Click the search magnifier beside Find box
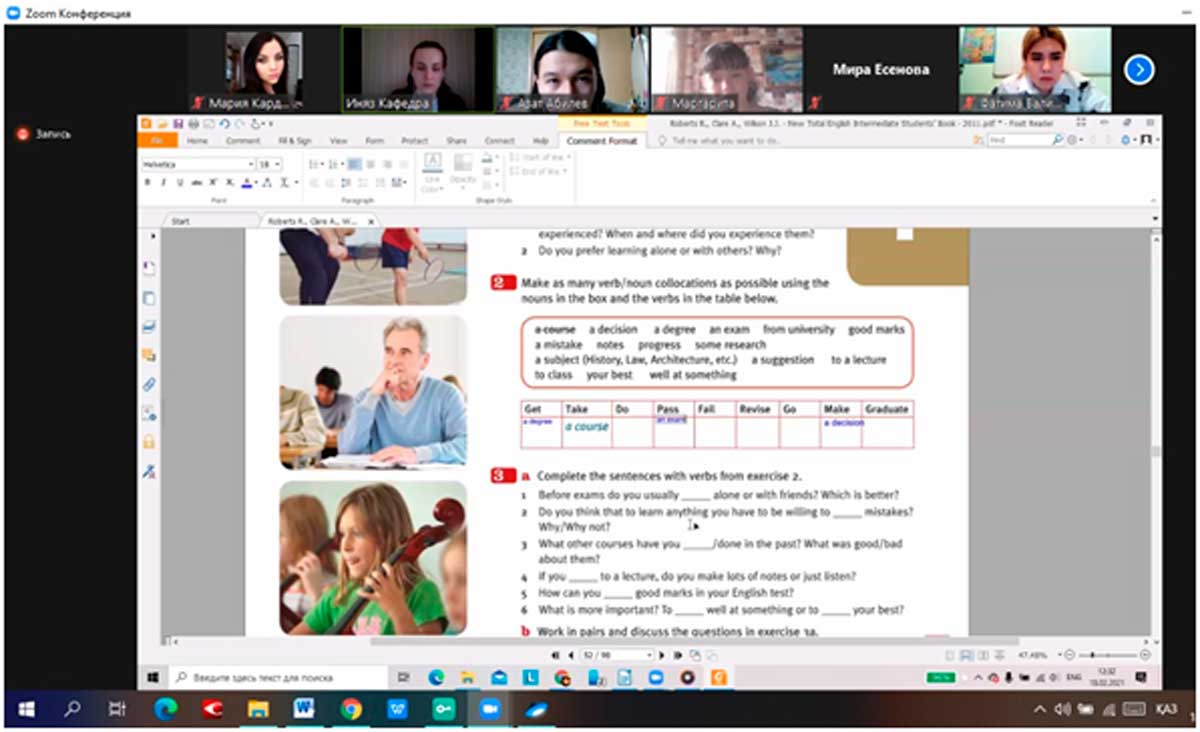Viewport: 1200px width, 732px height. (x=1058, y=141)
